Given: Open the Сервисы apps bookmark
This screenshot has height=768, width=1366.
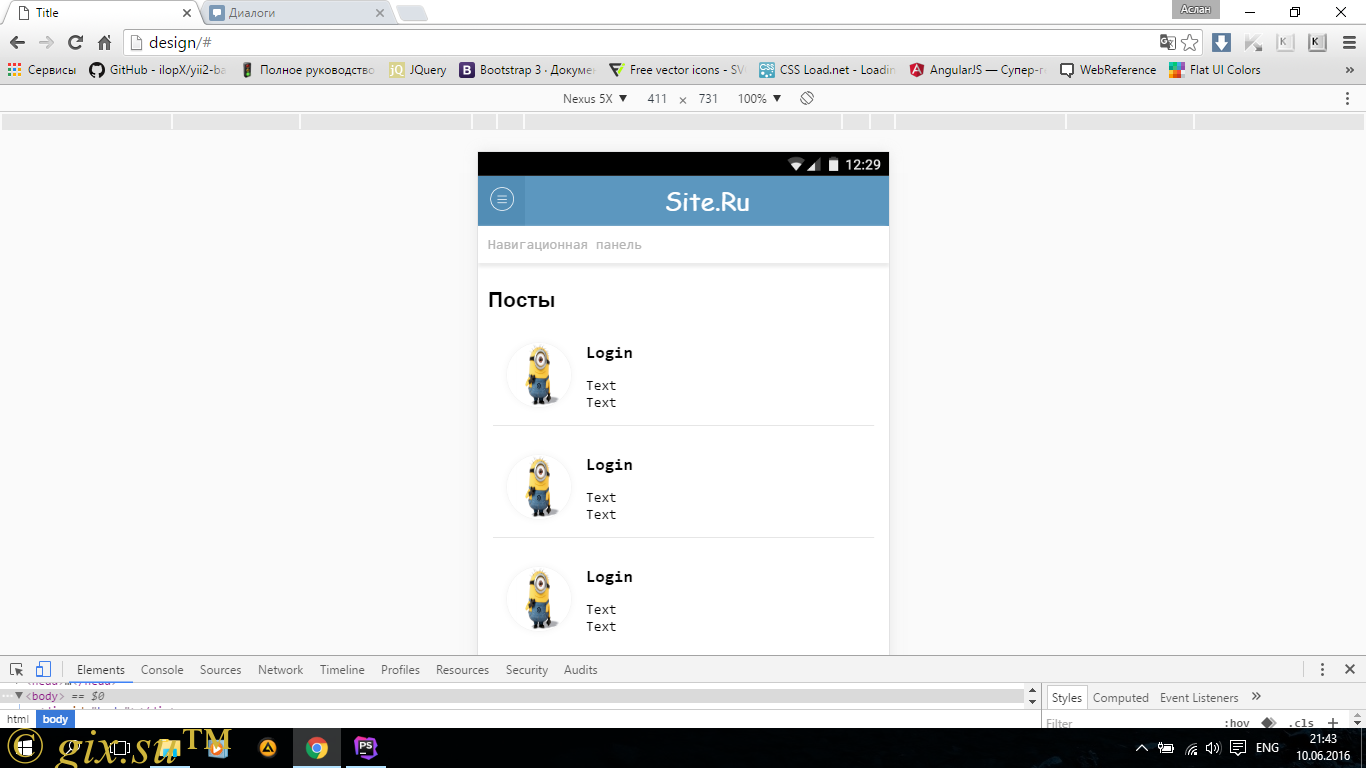Looking at the screenshot, I should [42, 70].
